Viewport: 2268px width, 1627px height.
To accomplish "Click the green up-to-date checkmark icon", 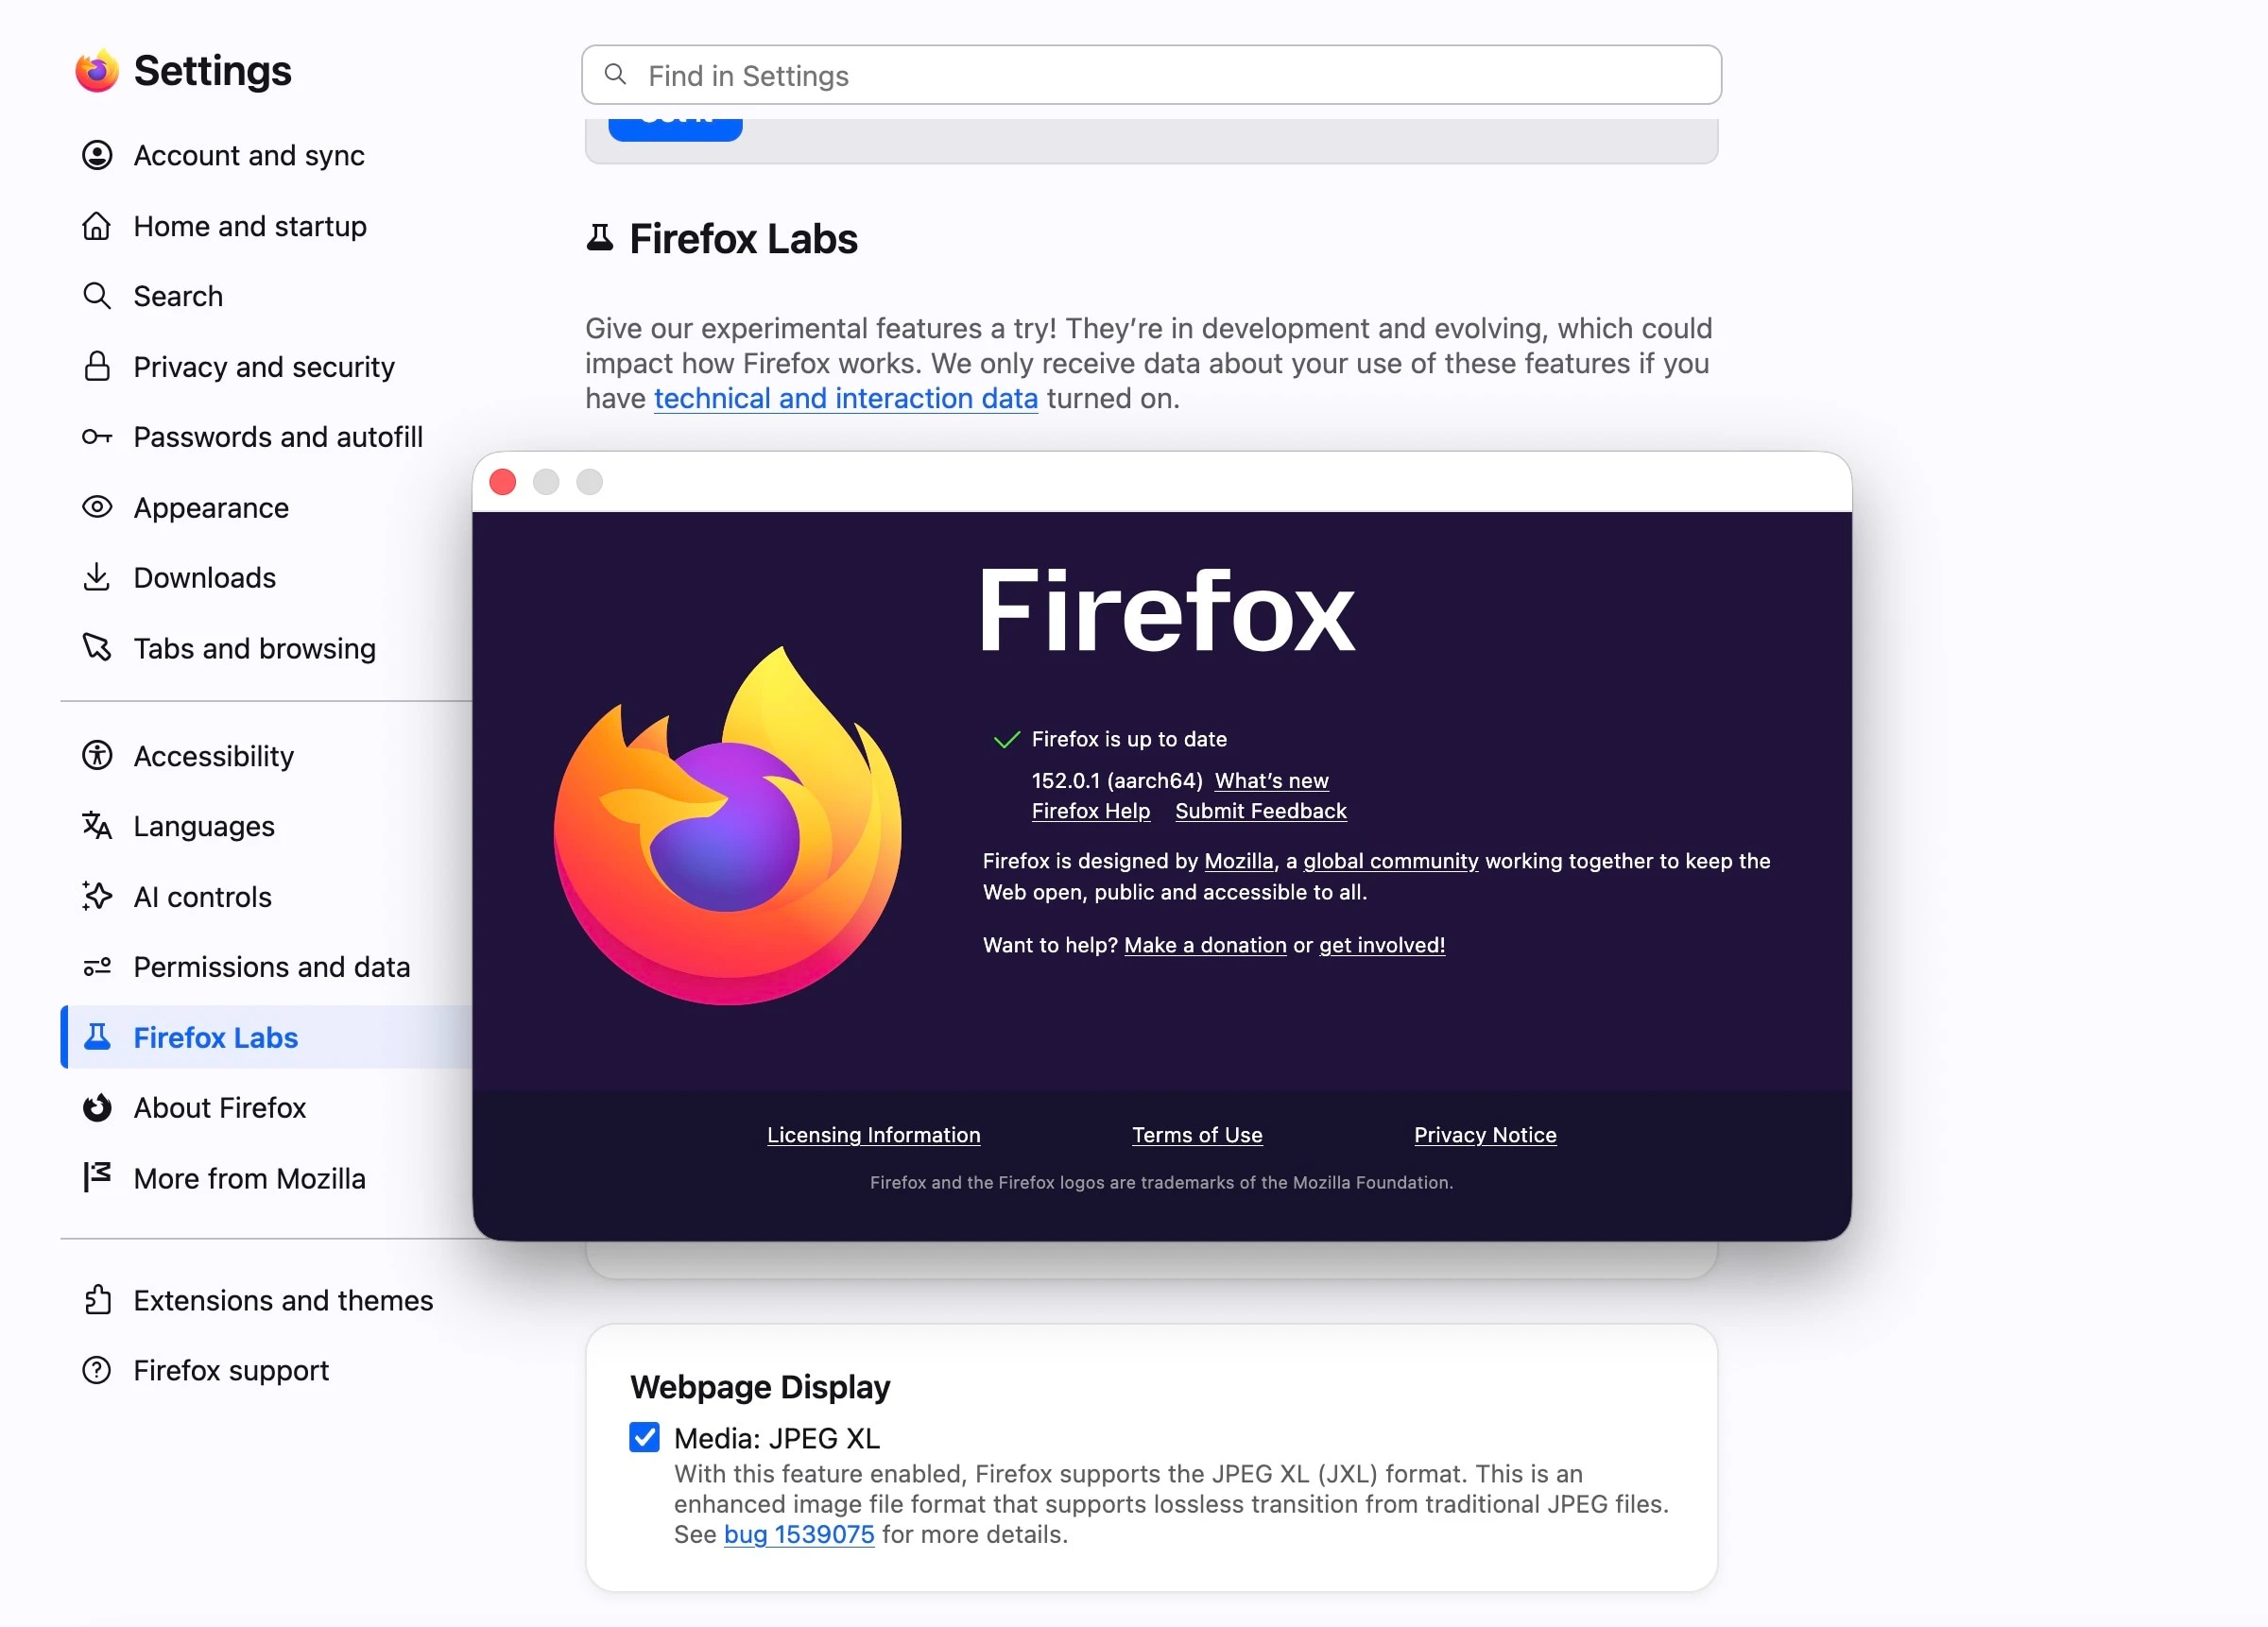I will click(1006, 739).
